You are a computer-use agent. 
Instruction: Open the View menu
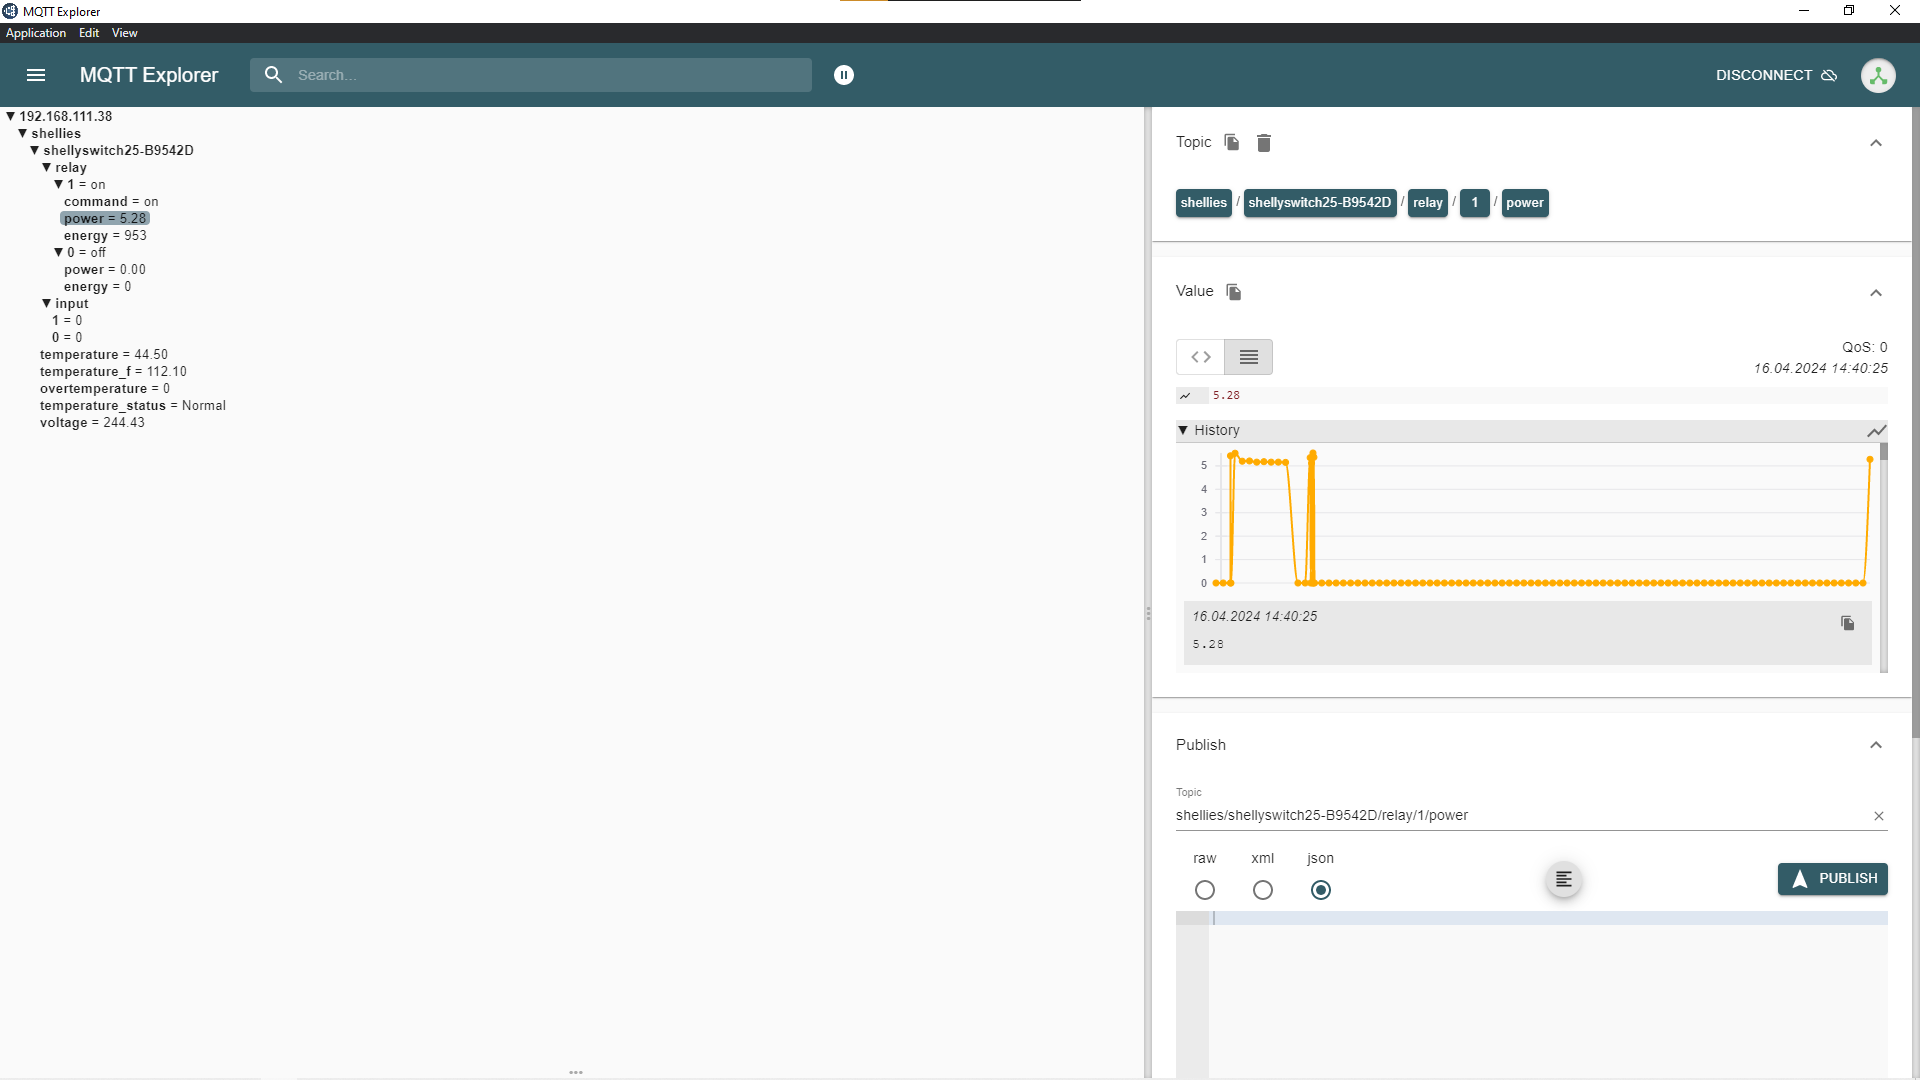pyautogui.click(x=124, y=33)
